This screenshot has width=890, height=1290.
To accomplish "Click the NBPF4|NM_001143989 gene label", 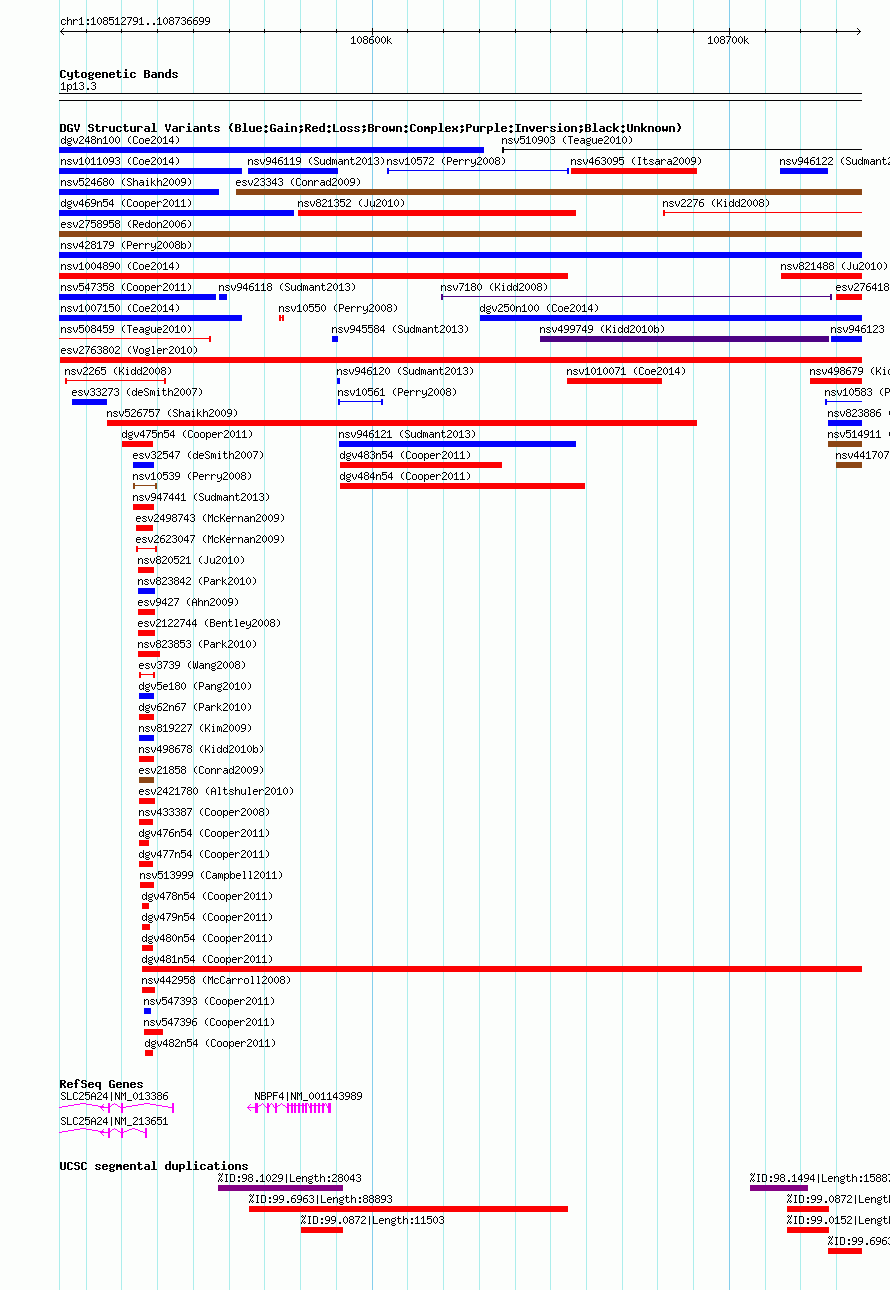I will [x=308, y=1096].
